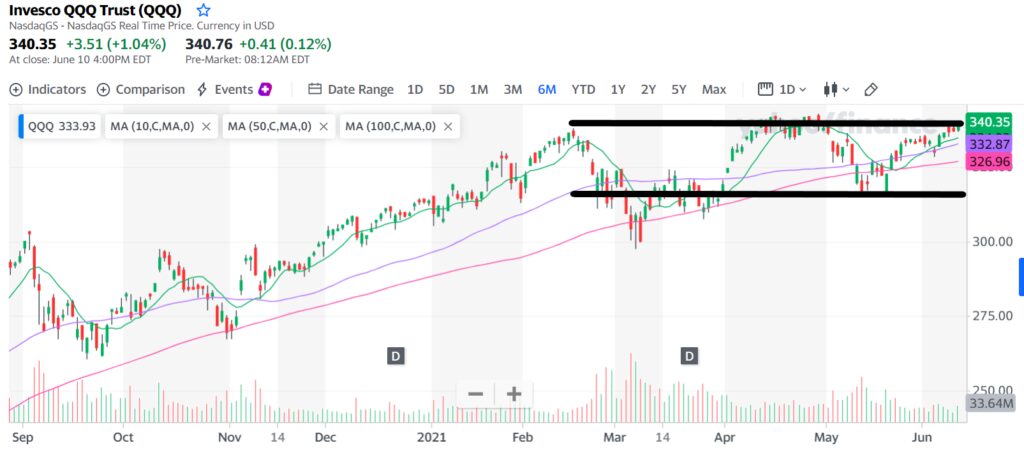Screen dimensions: 1024x464
Task: Open the Comparison tool
Action: click(x=141, y=90)
